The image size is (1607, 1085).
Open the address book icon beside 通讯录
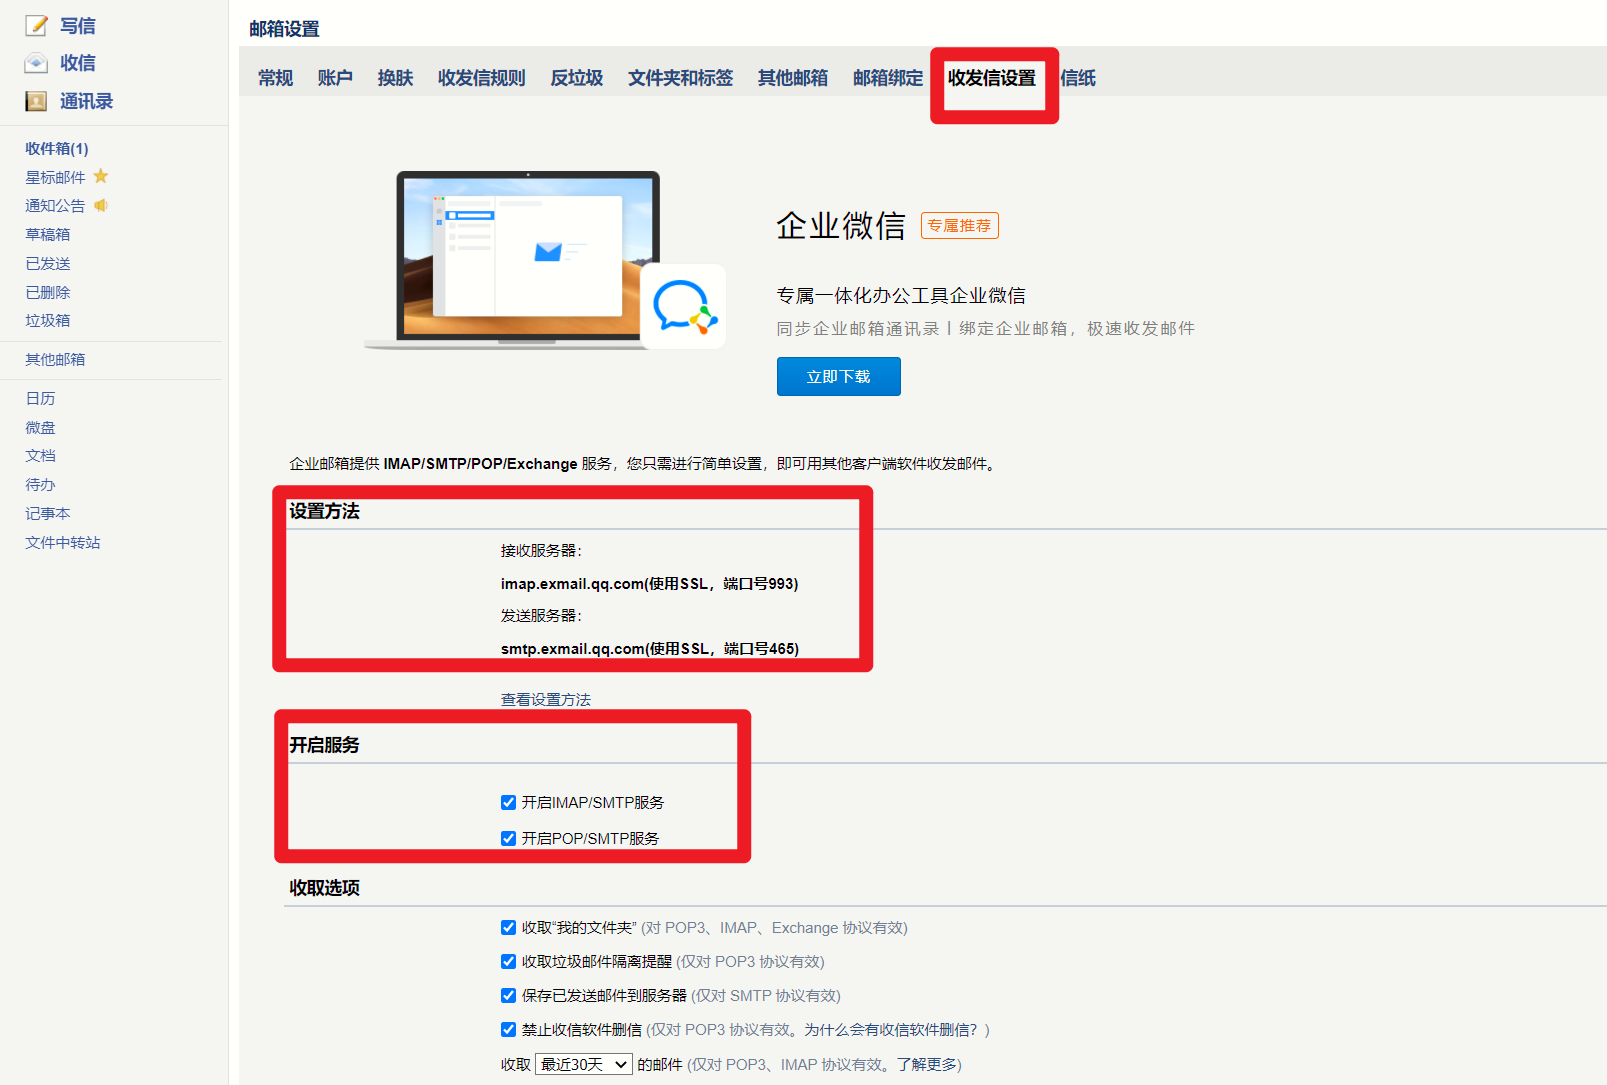(x=35, y=100)
